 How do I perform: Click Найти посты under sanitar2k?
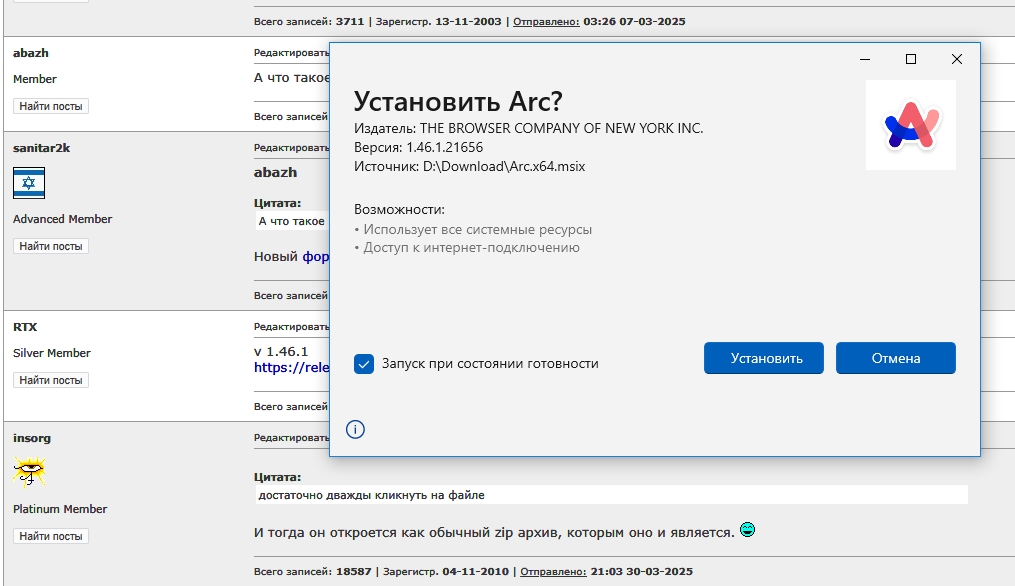coord(50,246)
